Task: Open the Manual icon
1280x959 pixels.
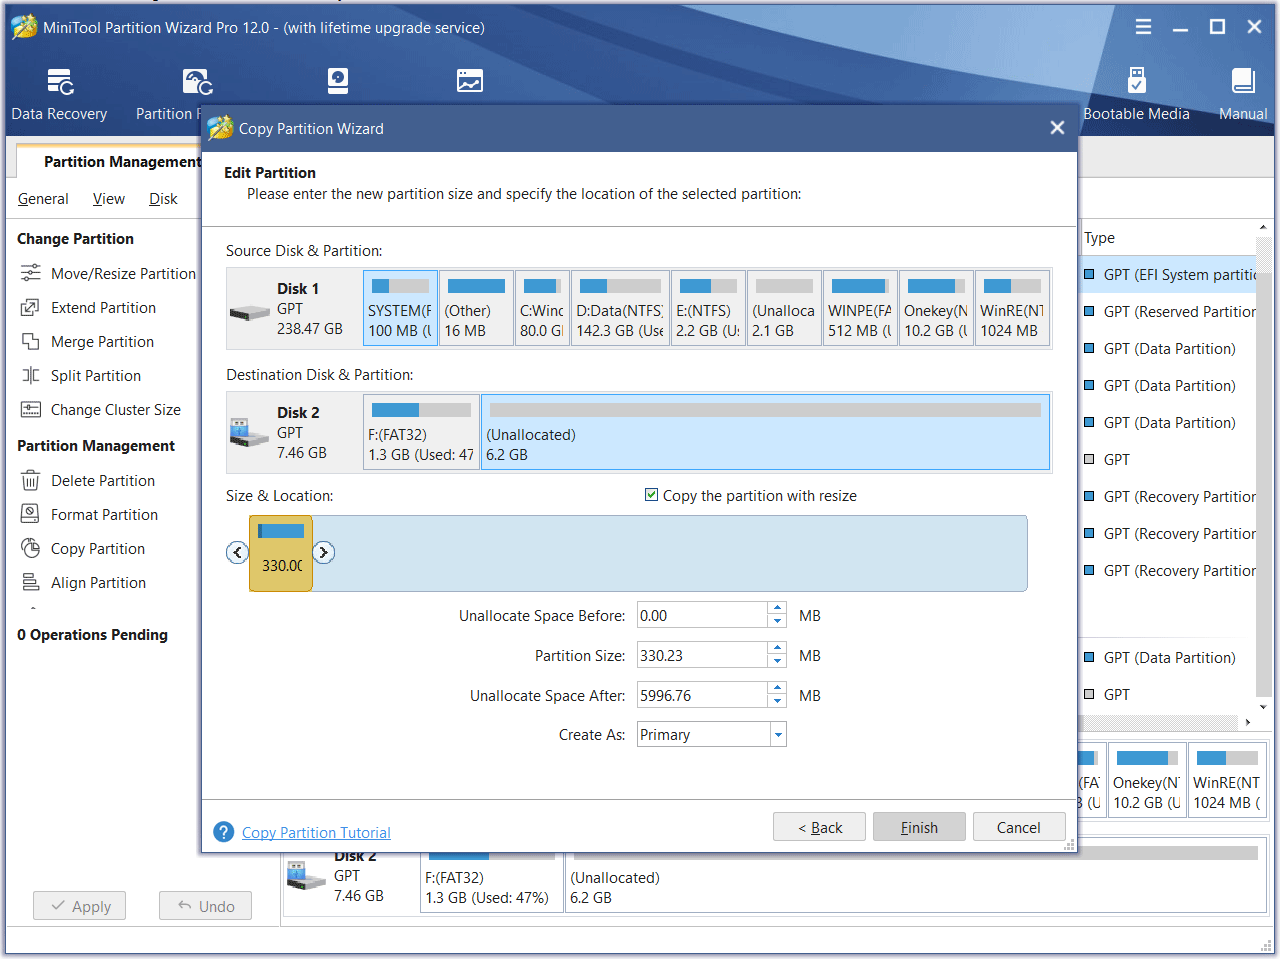Action: coord(1243,81)
